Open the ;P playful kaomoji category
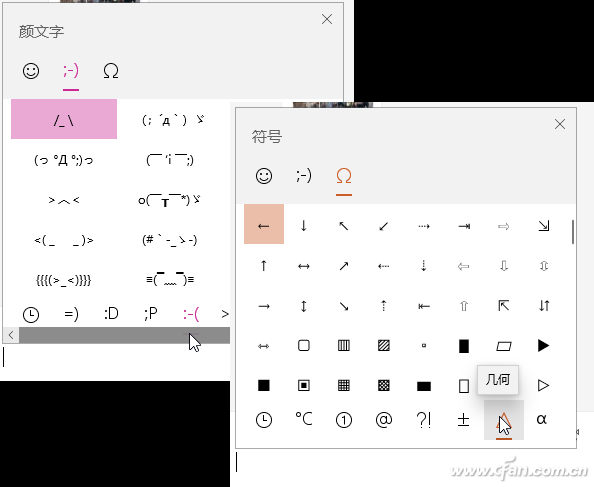The height and width of the screenshot is (487, 594). [x=151, y=314]
